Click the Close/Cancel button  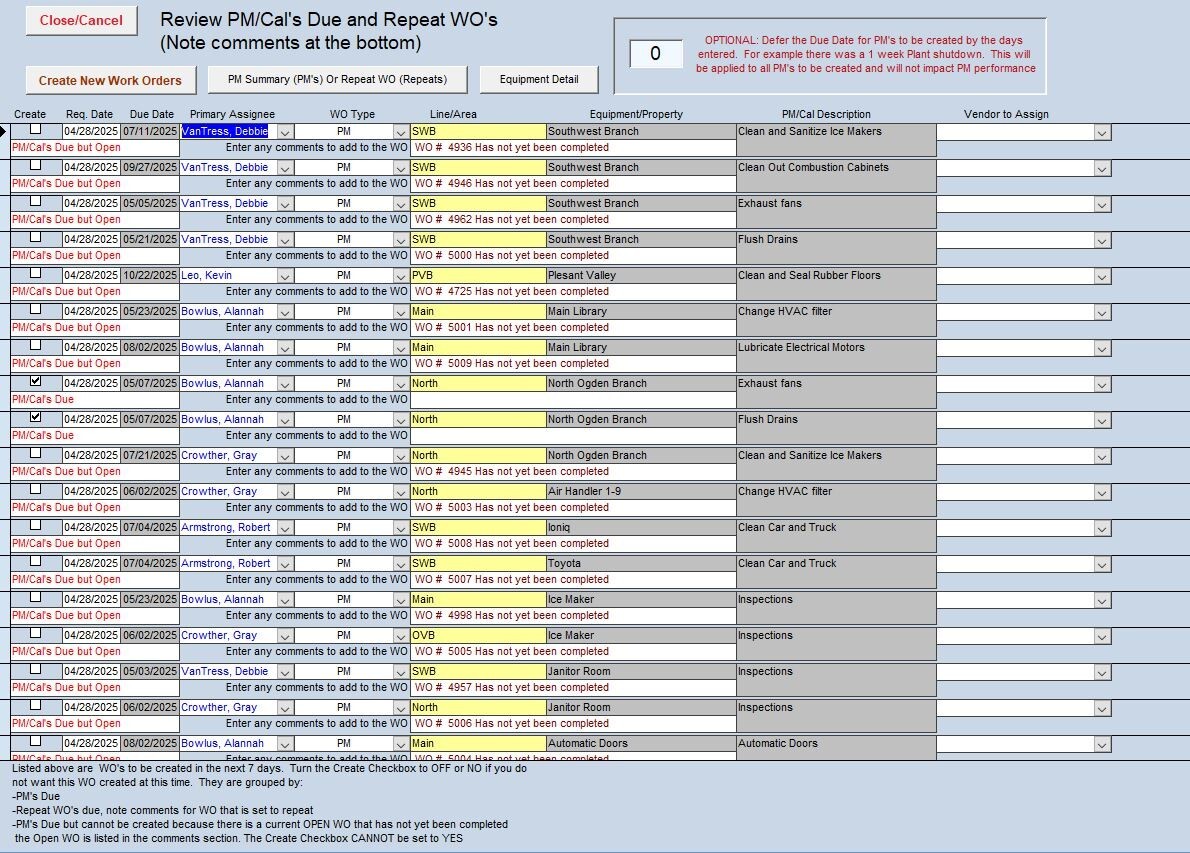pyautogui.click(x=81, y=20)
